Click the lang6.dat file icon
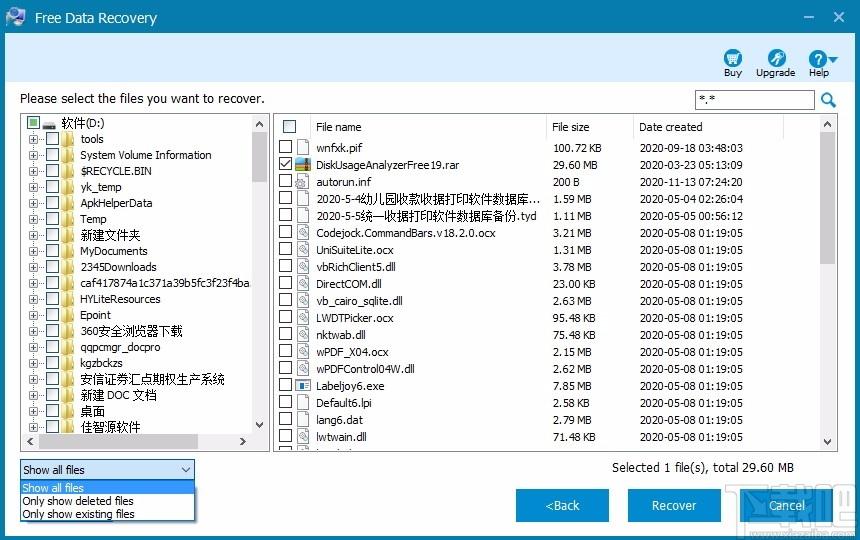 tap(303, 419)
